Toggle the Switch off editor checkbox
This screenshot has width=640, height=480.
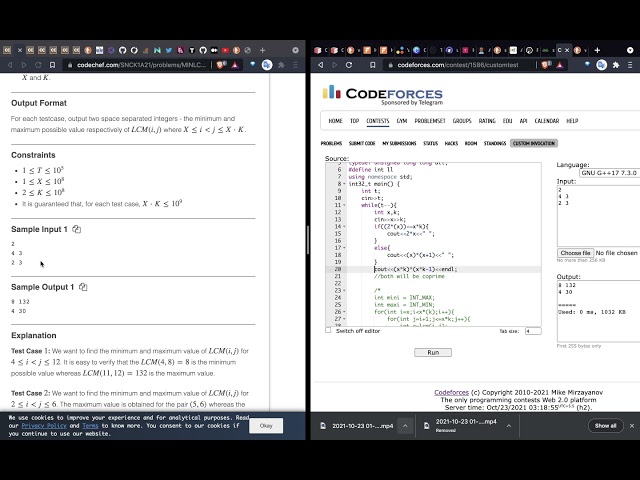(328, 330)
